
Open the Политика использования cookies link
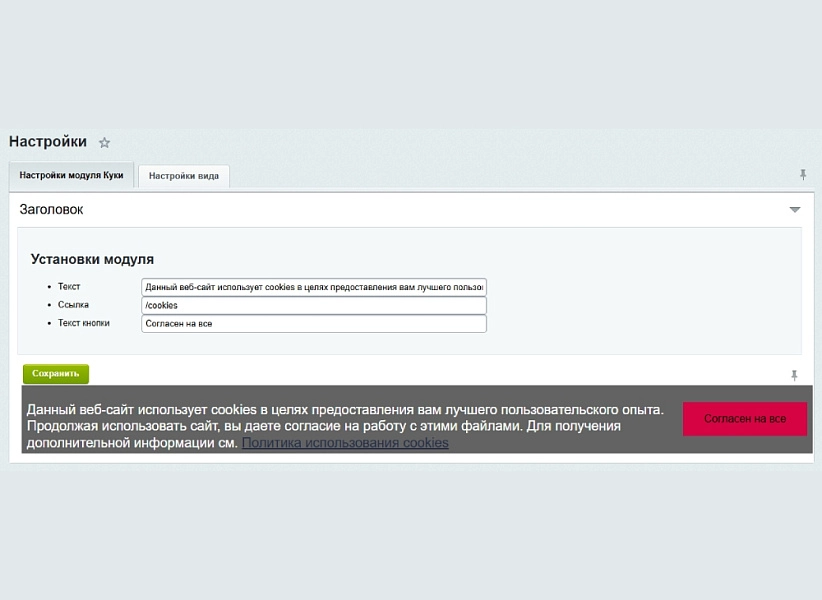point(345,443)
